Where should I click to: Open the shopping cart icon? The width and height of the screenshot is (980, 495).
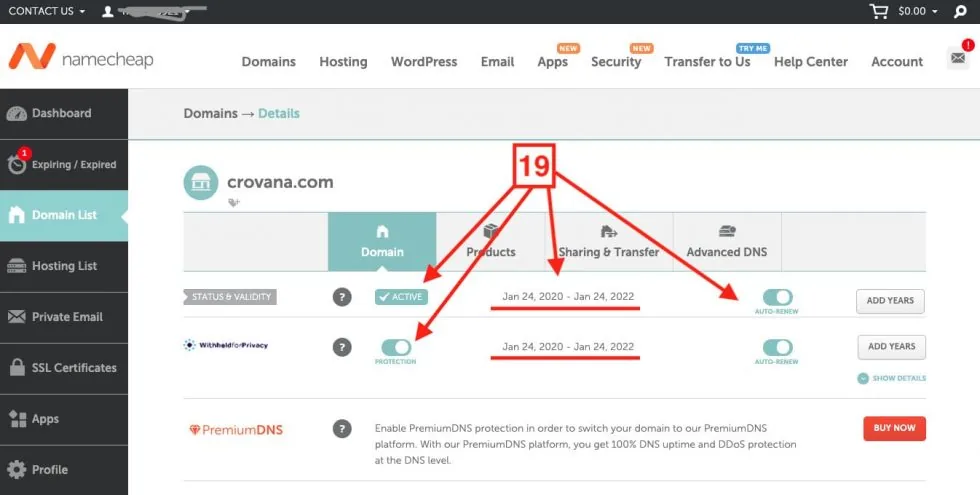click(879, 11)
